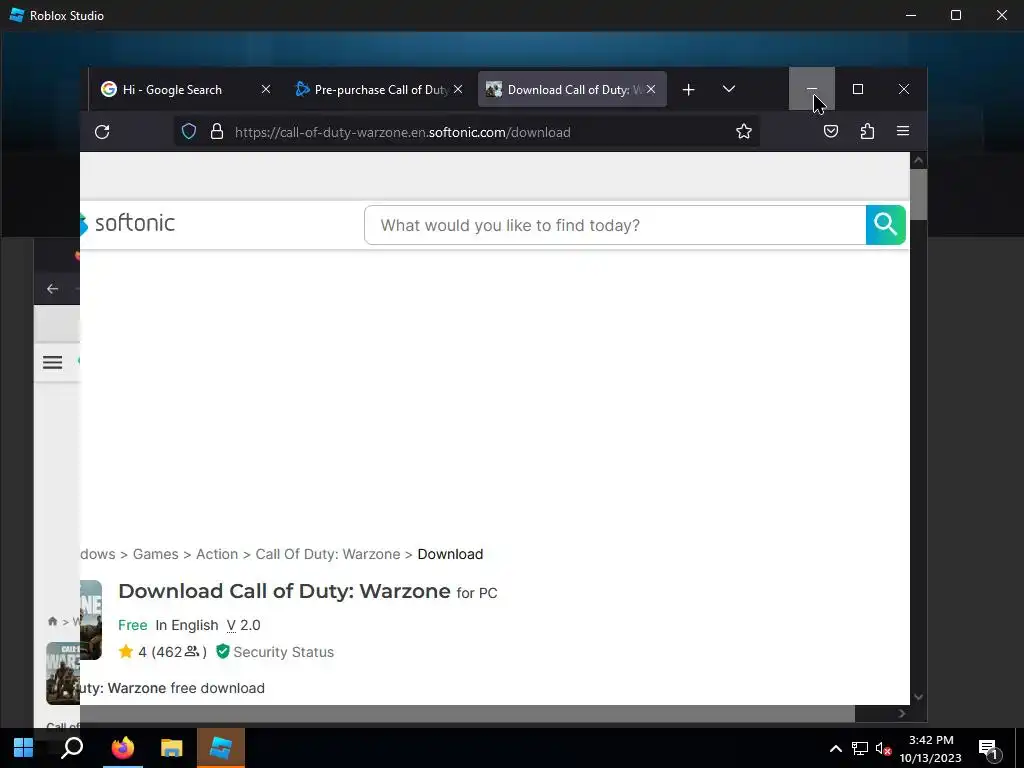Screen dimensions: 1024x768
Task: Maximize the Firefox window
Action: 857,89
